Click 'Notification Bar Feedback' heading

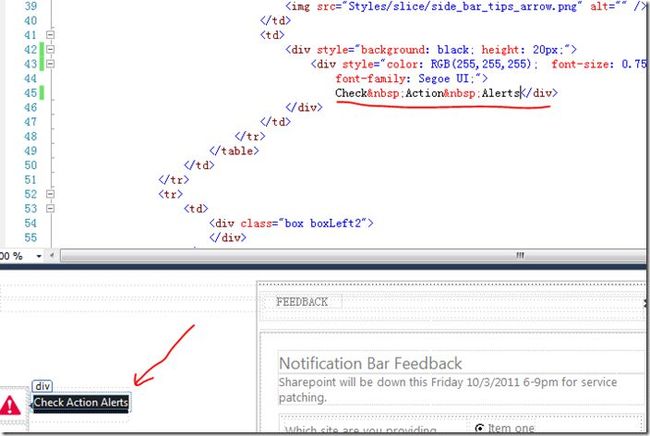pyautogui.click(x=370, y=363)
